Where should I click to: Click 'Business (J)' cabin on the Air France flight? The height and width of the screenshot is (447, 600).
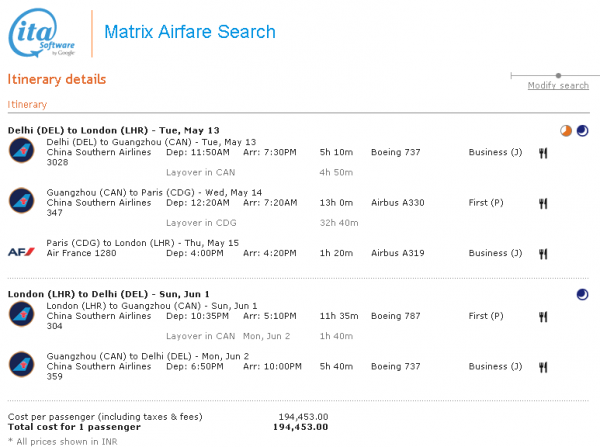[496, 253]
